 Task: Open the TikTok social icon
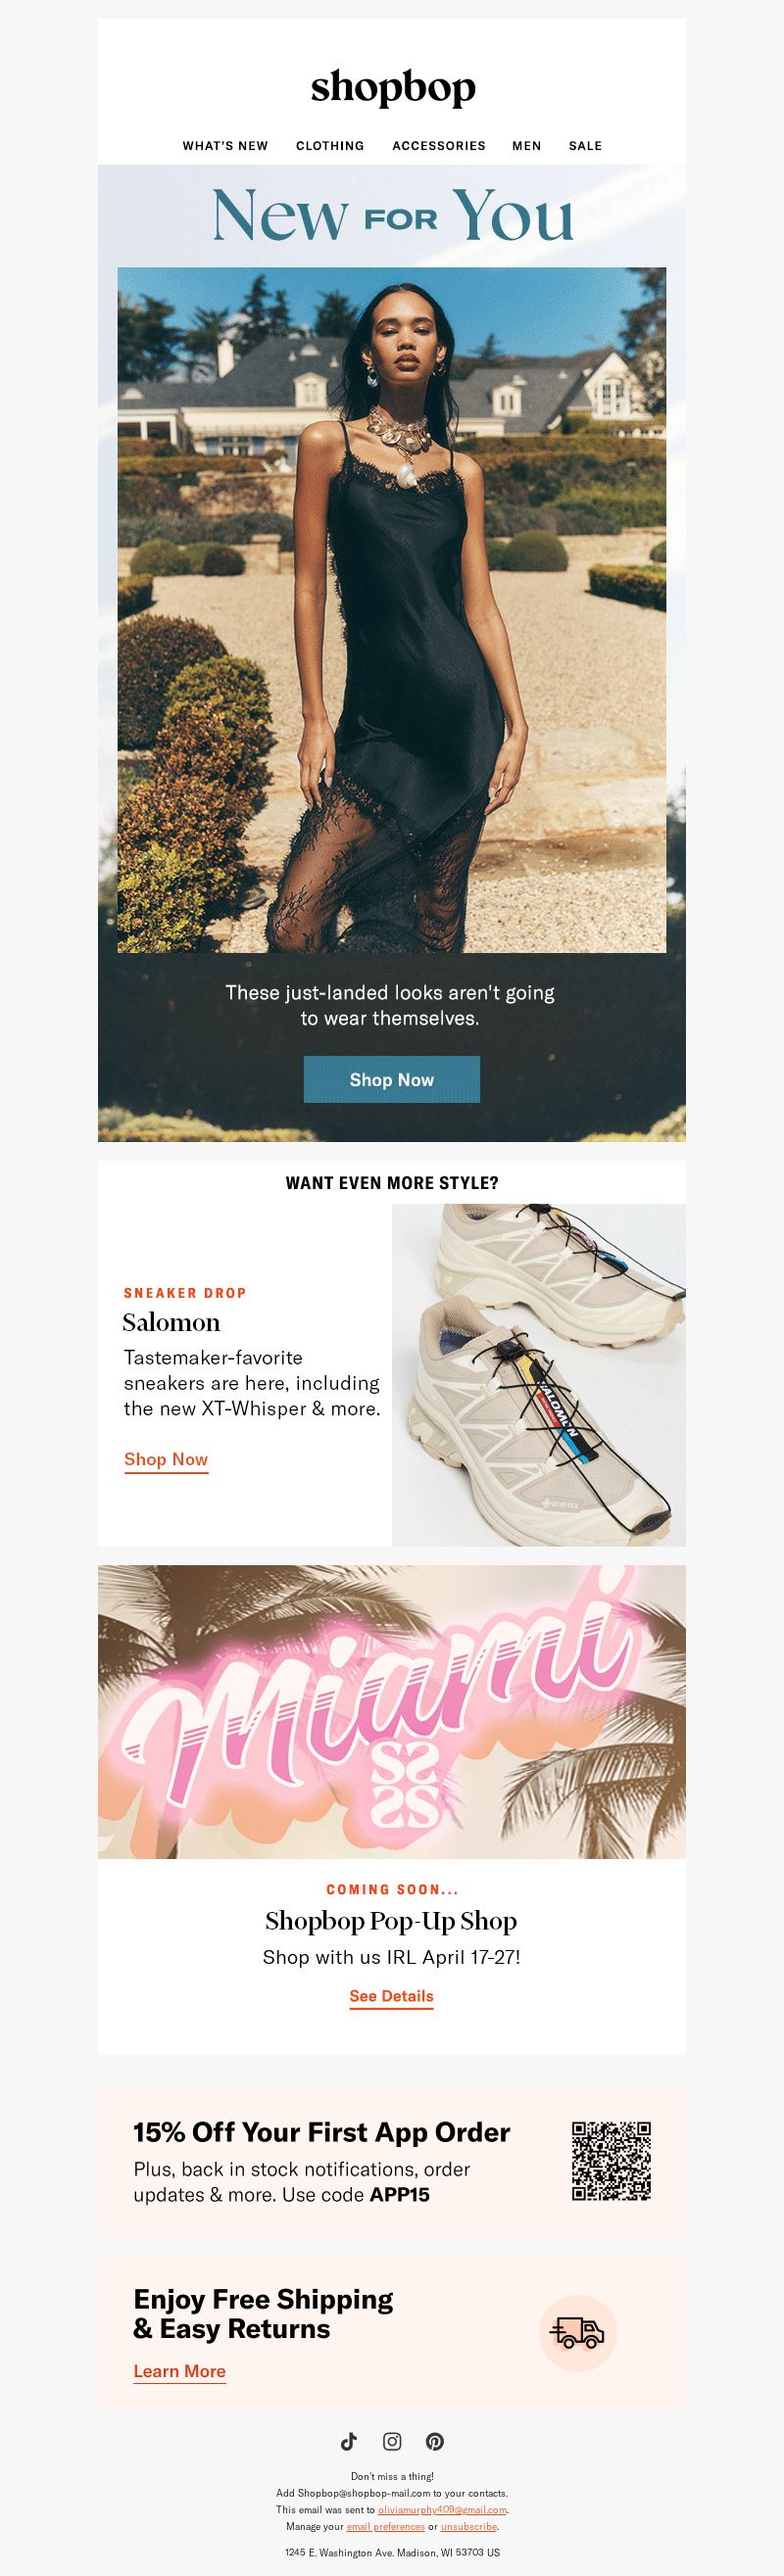tap(348, 2441)
